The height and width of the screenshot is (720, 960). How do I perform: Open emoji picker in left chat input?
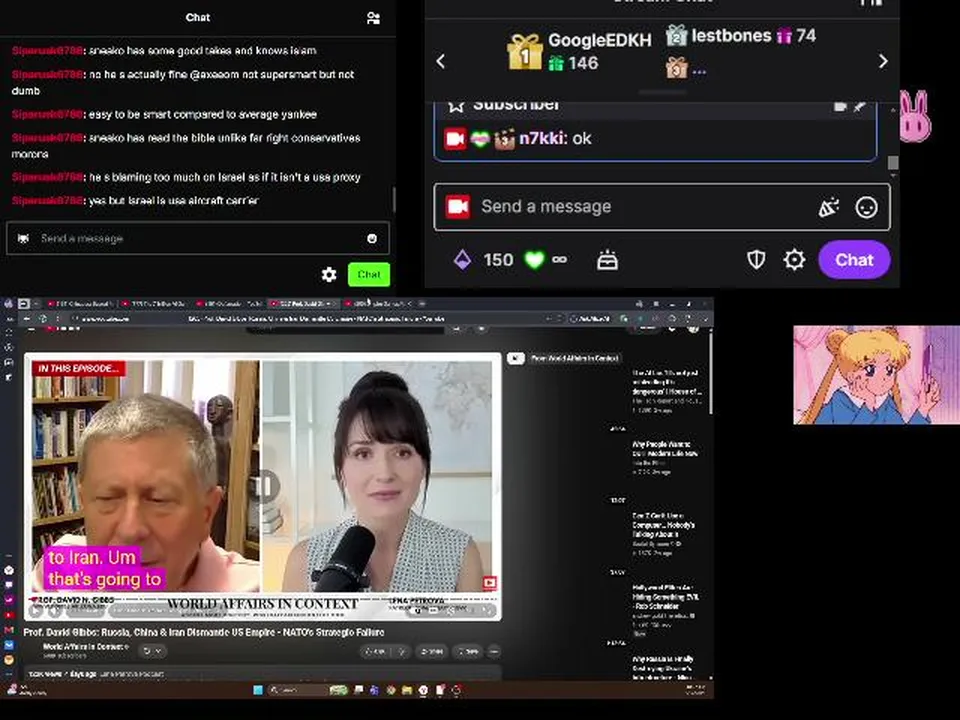(x=372, y=238)
